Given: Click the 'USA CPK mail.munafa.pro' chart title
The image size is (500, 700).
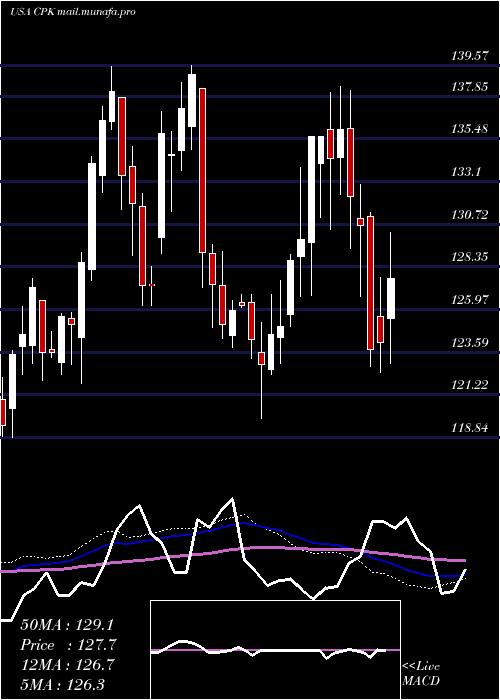Looking at the screenshot, I should tap(72, 12).
